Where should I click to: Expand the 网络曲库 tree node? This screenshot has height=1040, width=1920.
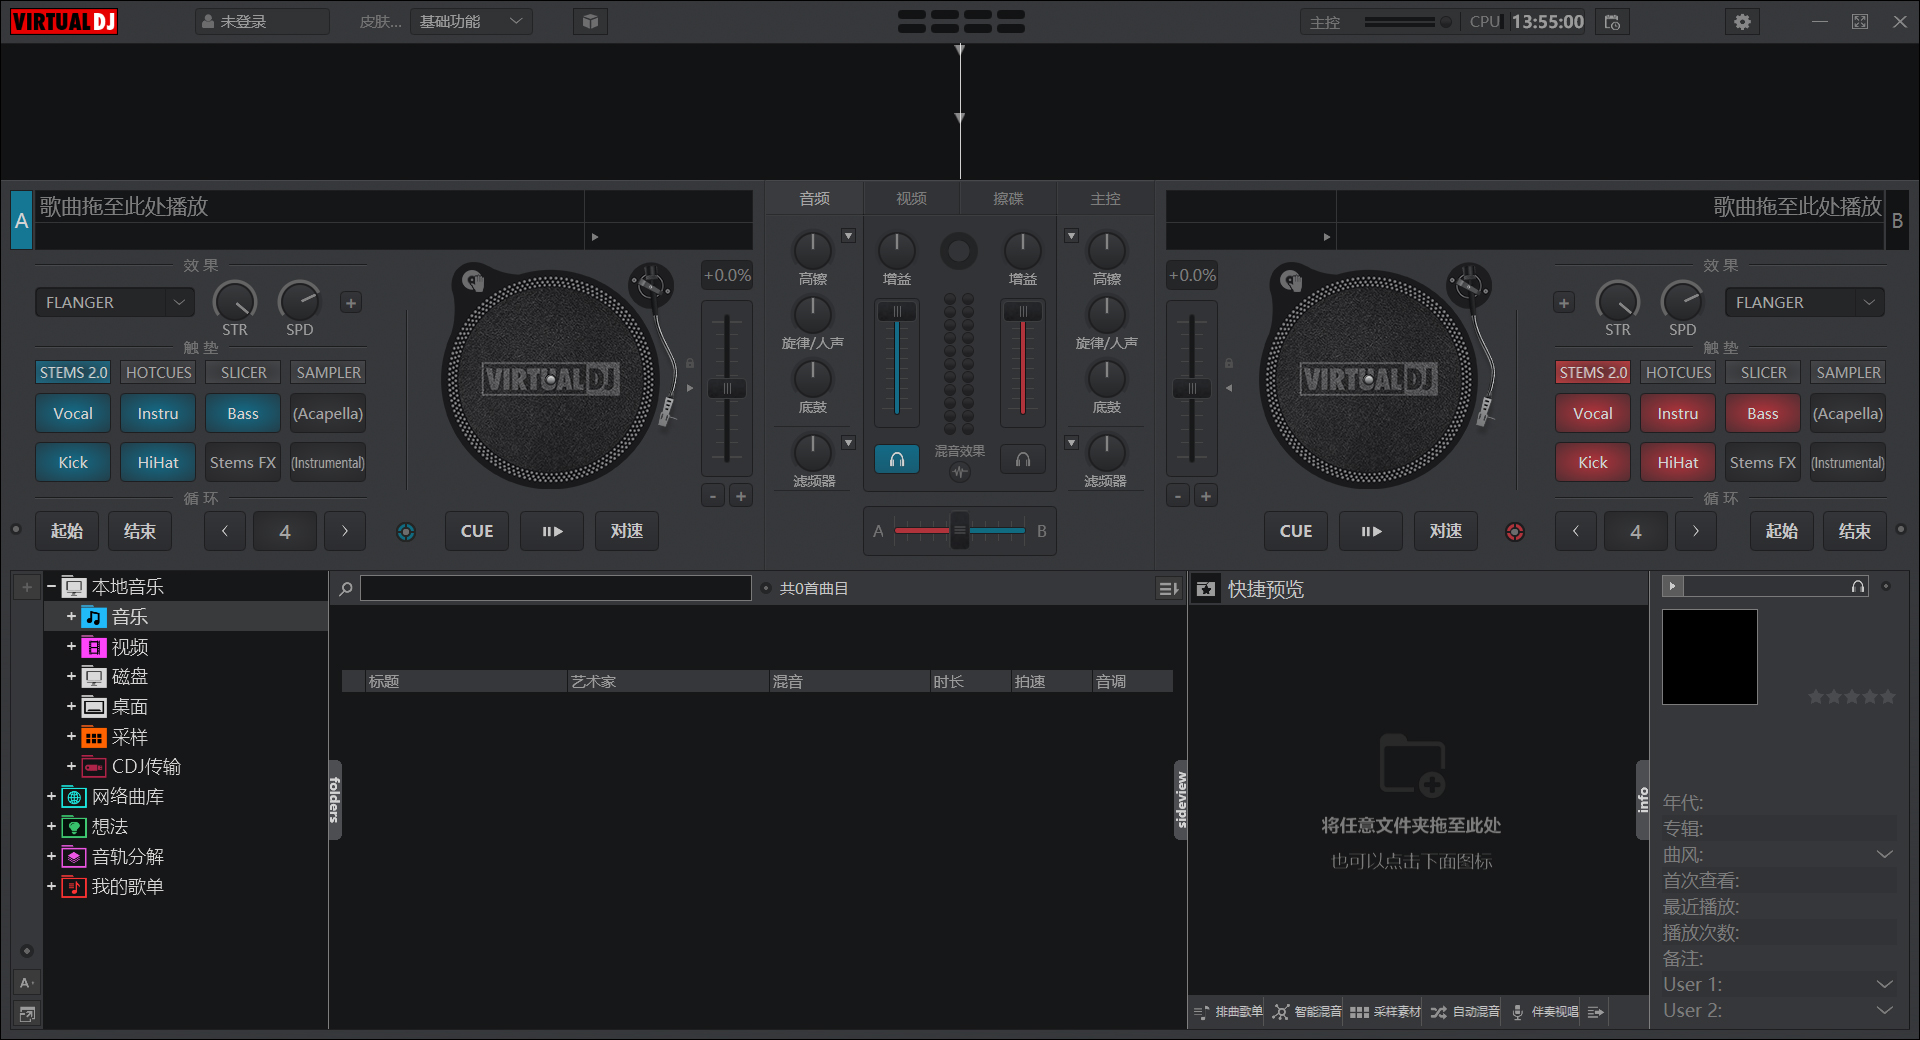[51, 797]
